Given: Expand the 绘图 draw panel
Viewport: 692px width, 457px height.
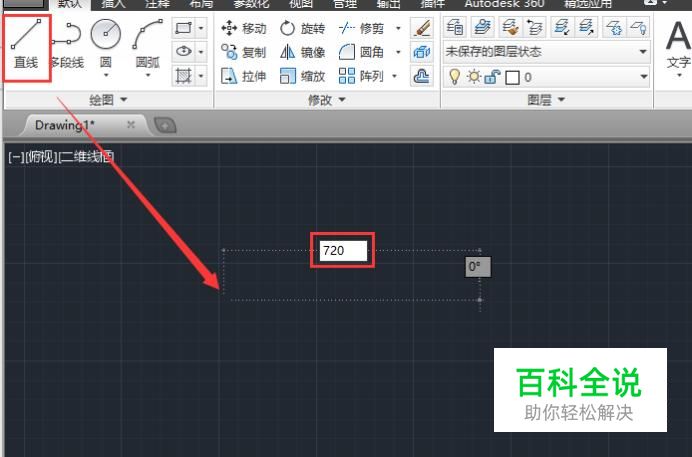Looking at the screenshot, I should [x=108, y=100].
